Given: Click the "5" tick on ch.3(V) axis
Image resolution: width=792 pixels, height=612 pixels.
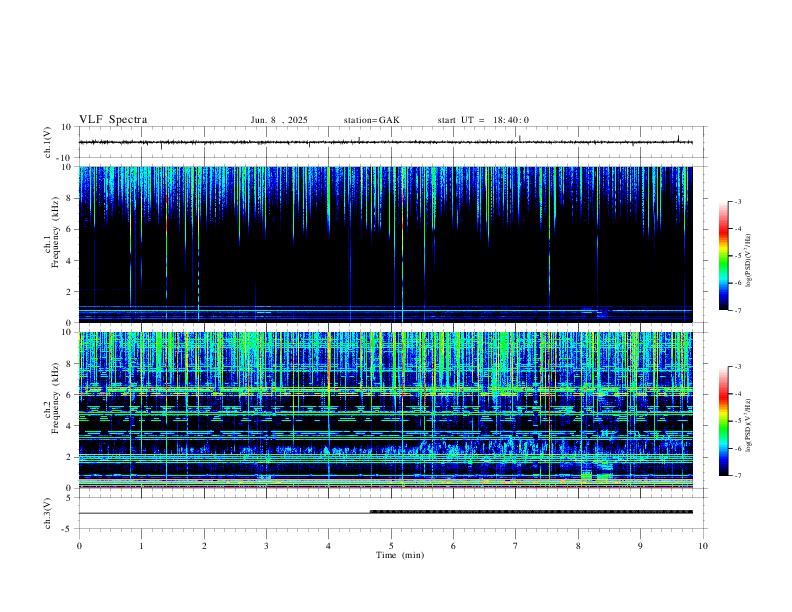Looking at the screenshot, I should pyautogui.click(x=69, y=498).
